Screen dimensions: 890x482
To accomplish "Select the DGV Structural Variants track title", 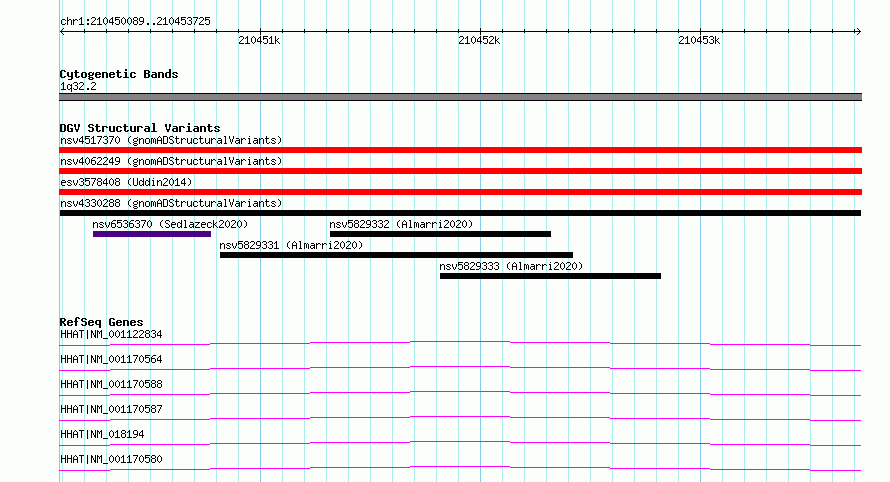I will [x=140, y=128].
